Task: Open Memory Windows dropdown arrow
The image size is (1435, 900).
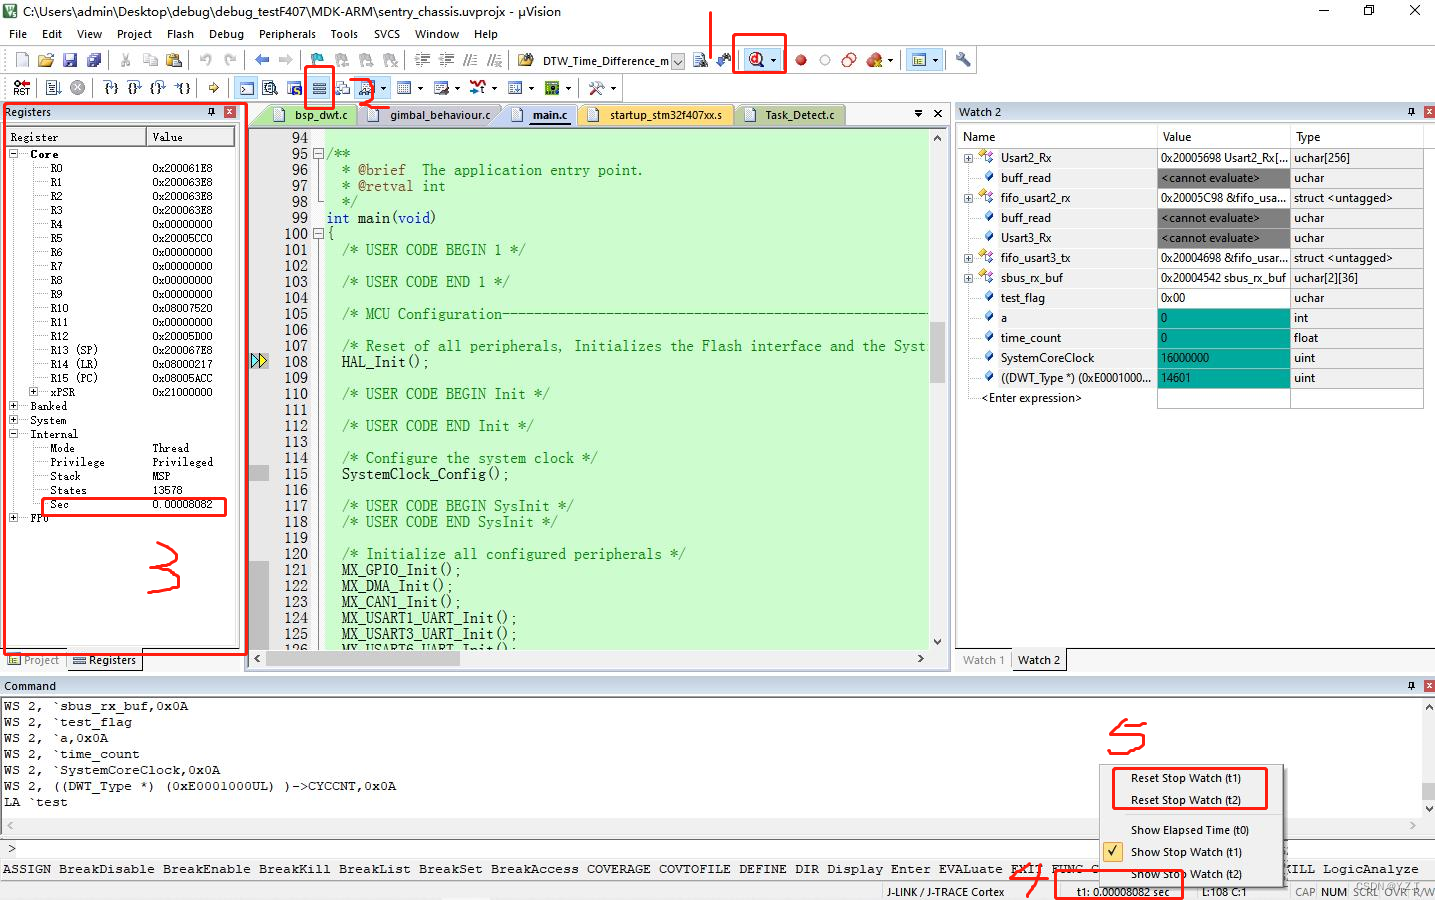Action: 420,88
